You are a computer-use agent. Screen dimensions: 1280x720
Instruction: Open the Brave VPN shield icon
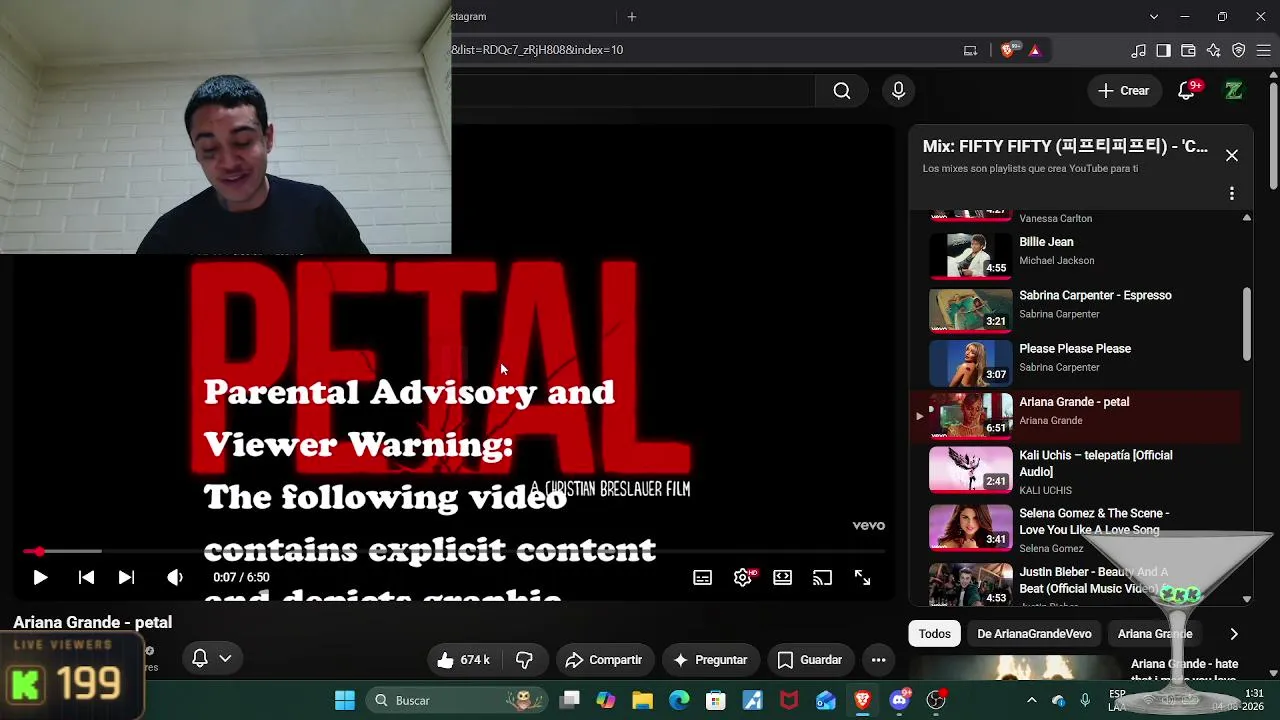(1239, 50)
